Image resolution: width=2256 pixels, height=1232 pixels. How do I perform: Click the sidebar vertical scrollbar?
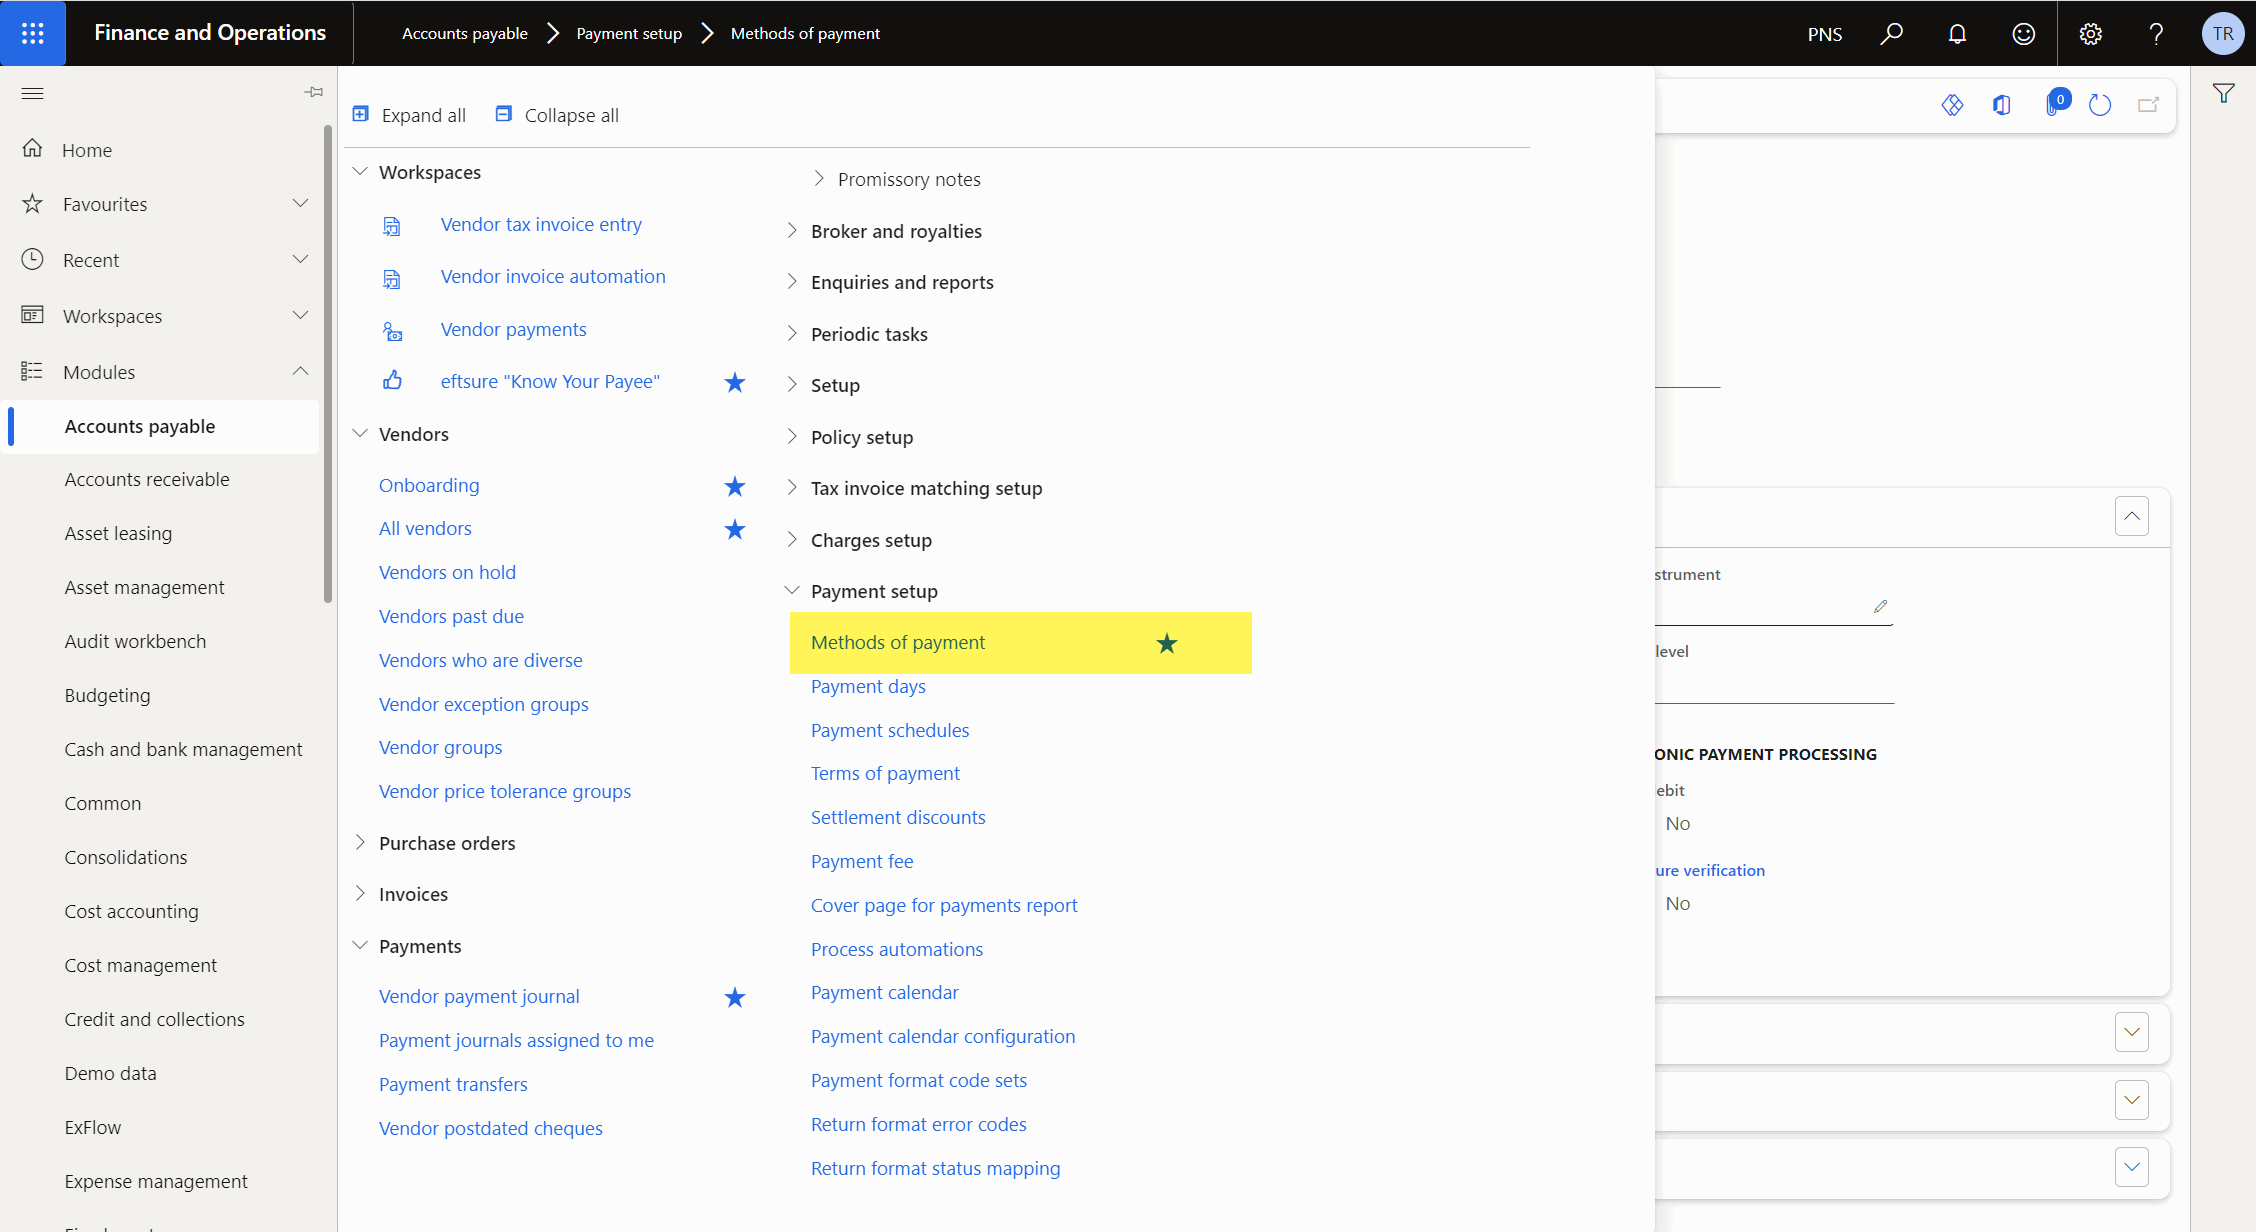[327, 364]
